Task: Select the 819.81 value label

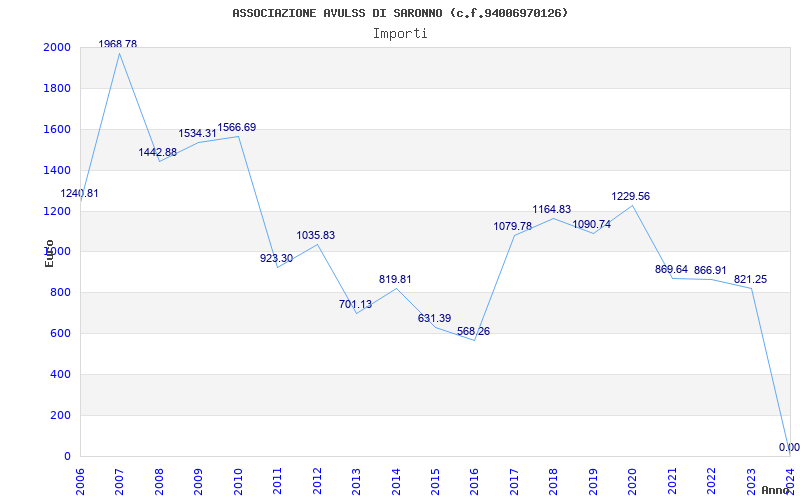Action: coord(395,279)
